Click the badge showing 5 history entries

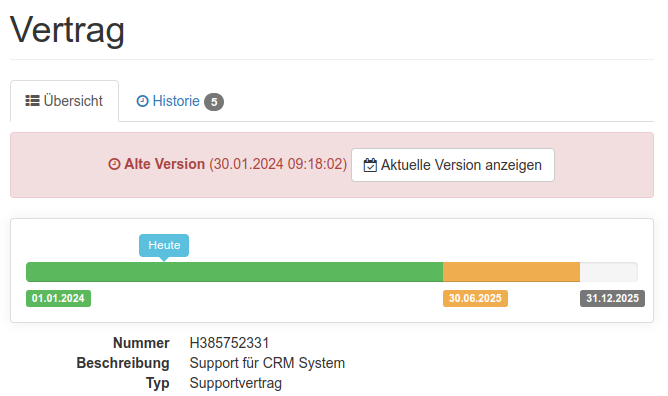(x=214, y=102)
